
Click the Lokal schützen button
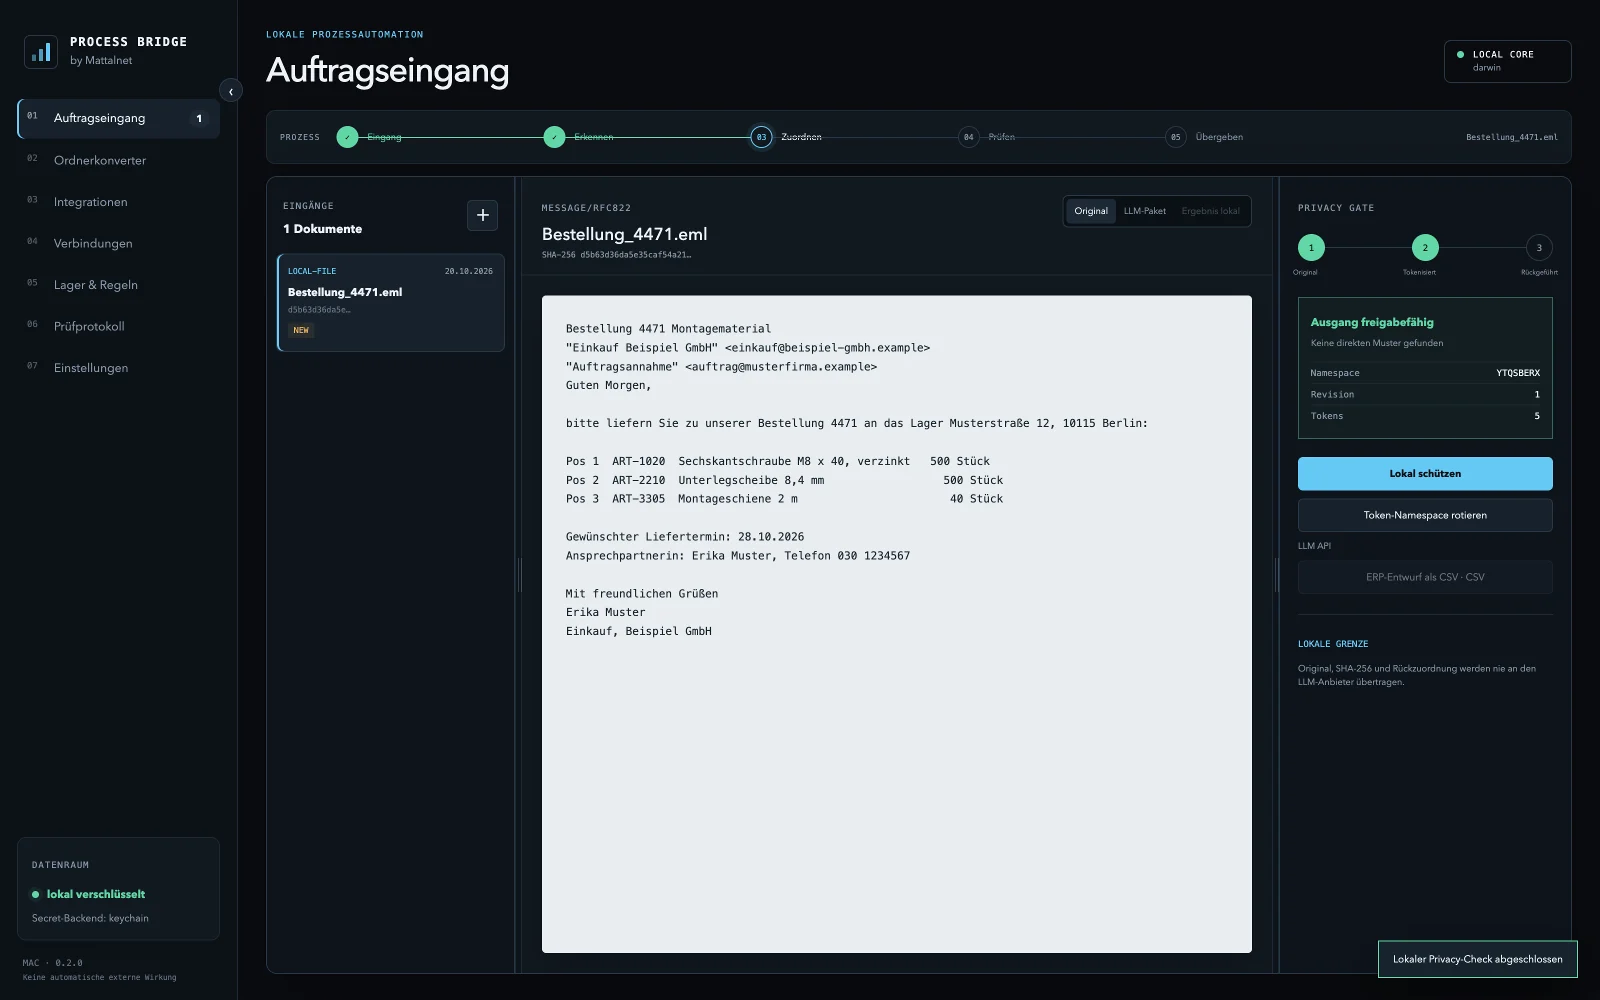pos(1425,474)
